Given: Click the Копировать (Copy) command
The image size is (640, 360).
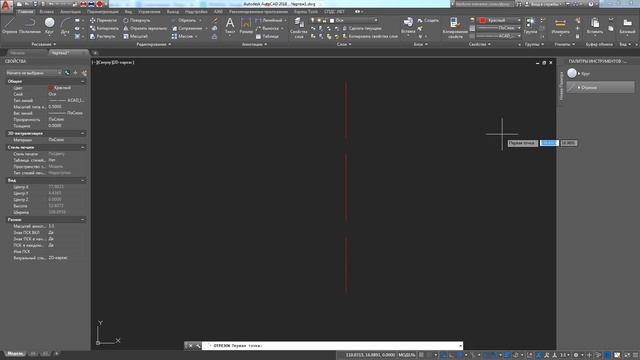Looking at the screenshot, I should [104, 28].
